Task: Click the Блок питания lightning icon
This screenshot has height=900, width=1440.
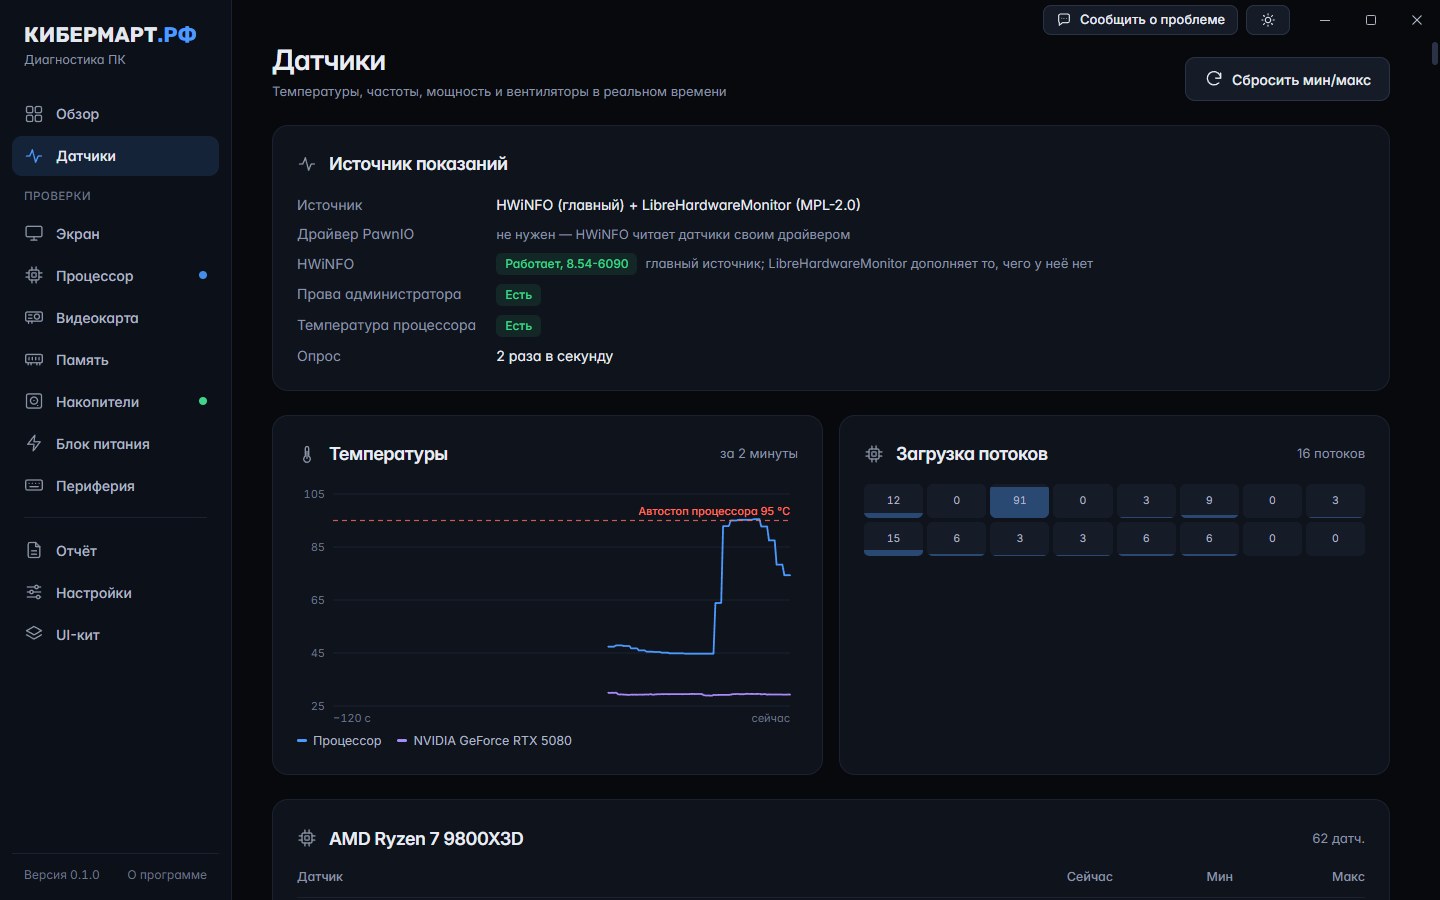Action: [34, 444]
